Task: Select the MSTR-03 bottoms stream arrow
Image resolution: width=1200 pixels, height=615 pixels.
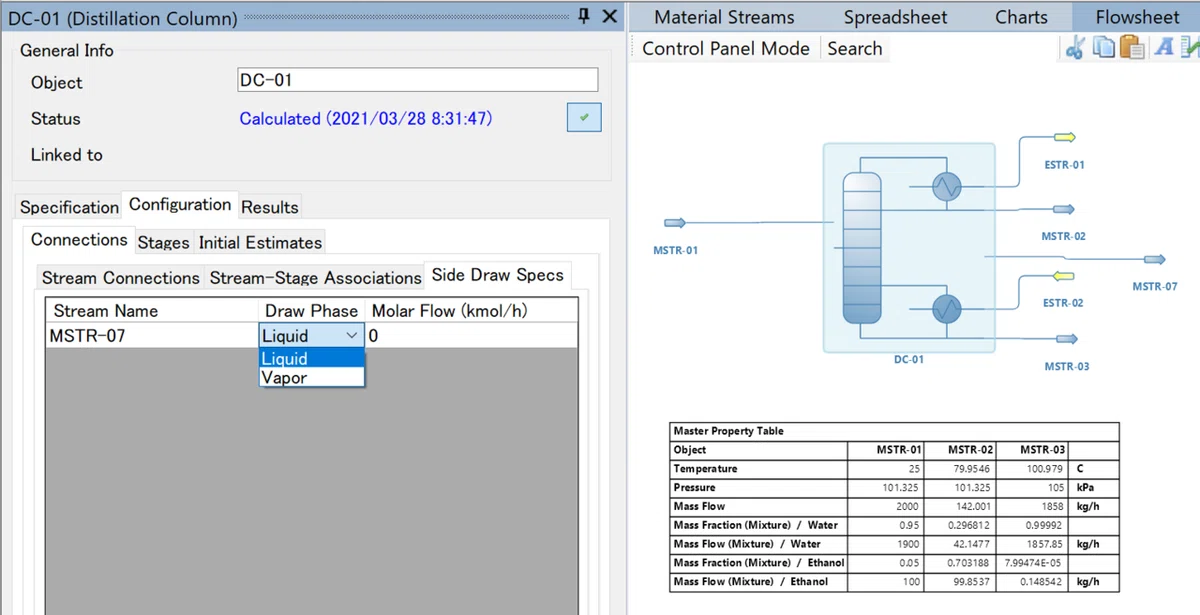Action: click(1065, 340)
